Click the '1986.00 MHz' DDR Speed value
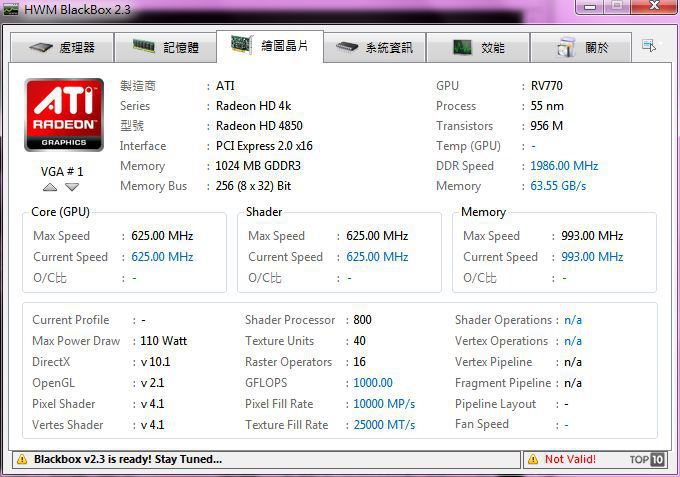The image size is (680, 477). [x=564, y=166]
